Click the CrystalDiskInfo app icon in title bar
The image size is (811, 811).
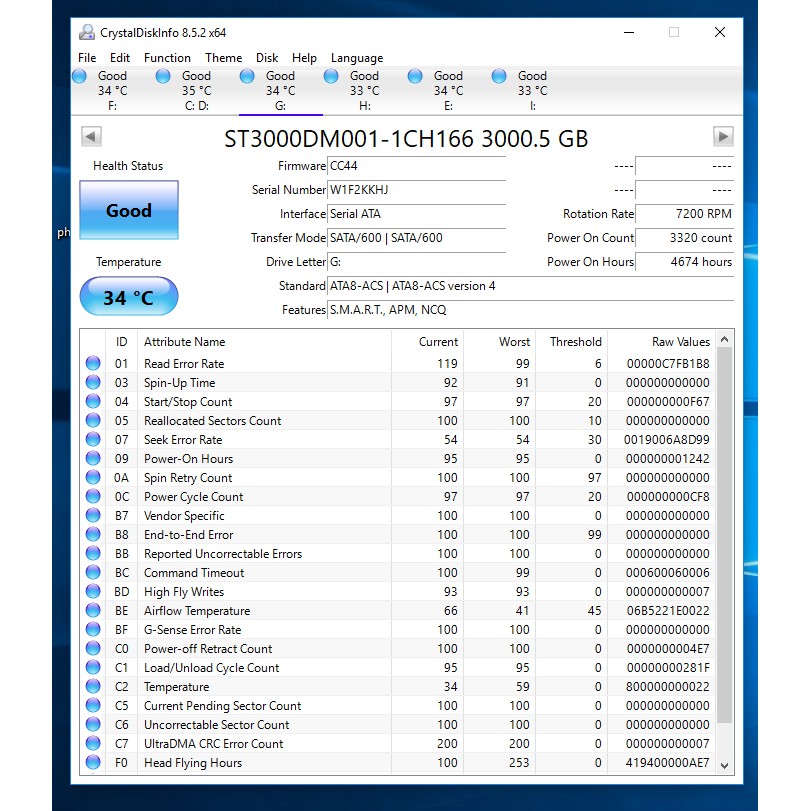tap(87, 32)
